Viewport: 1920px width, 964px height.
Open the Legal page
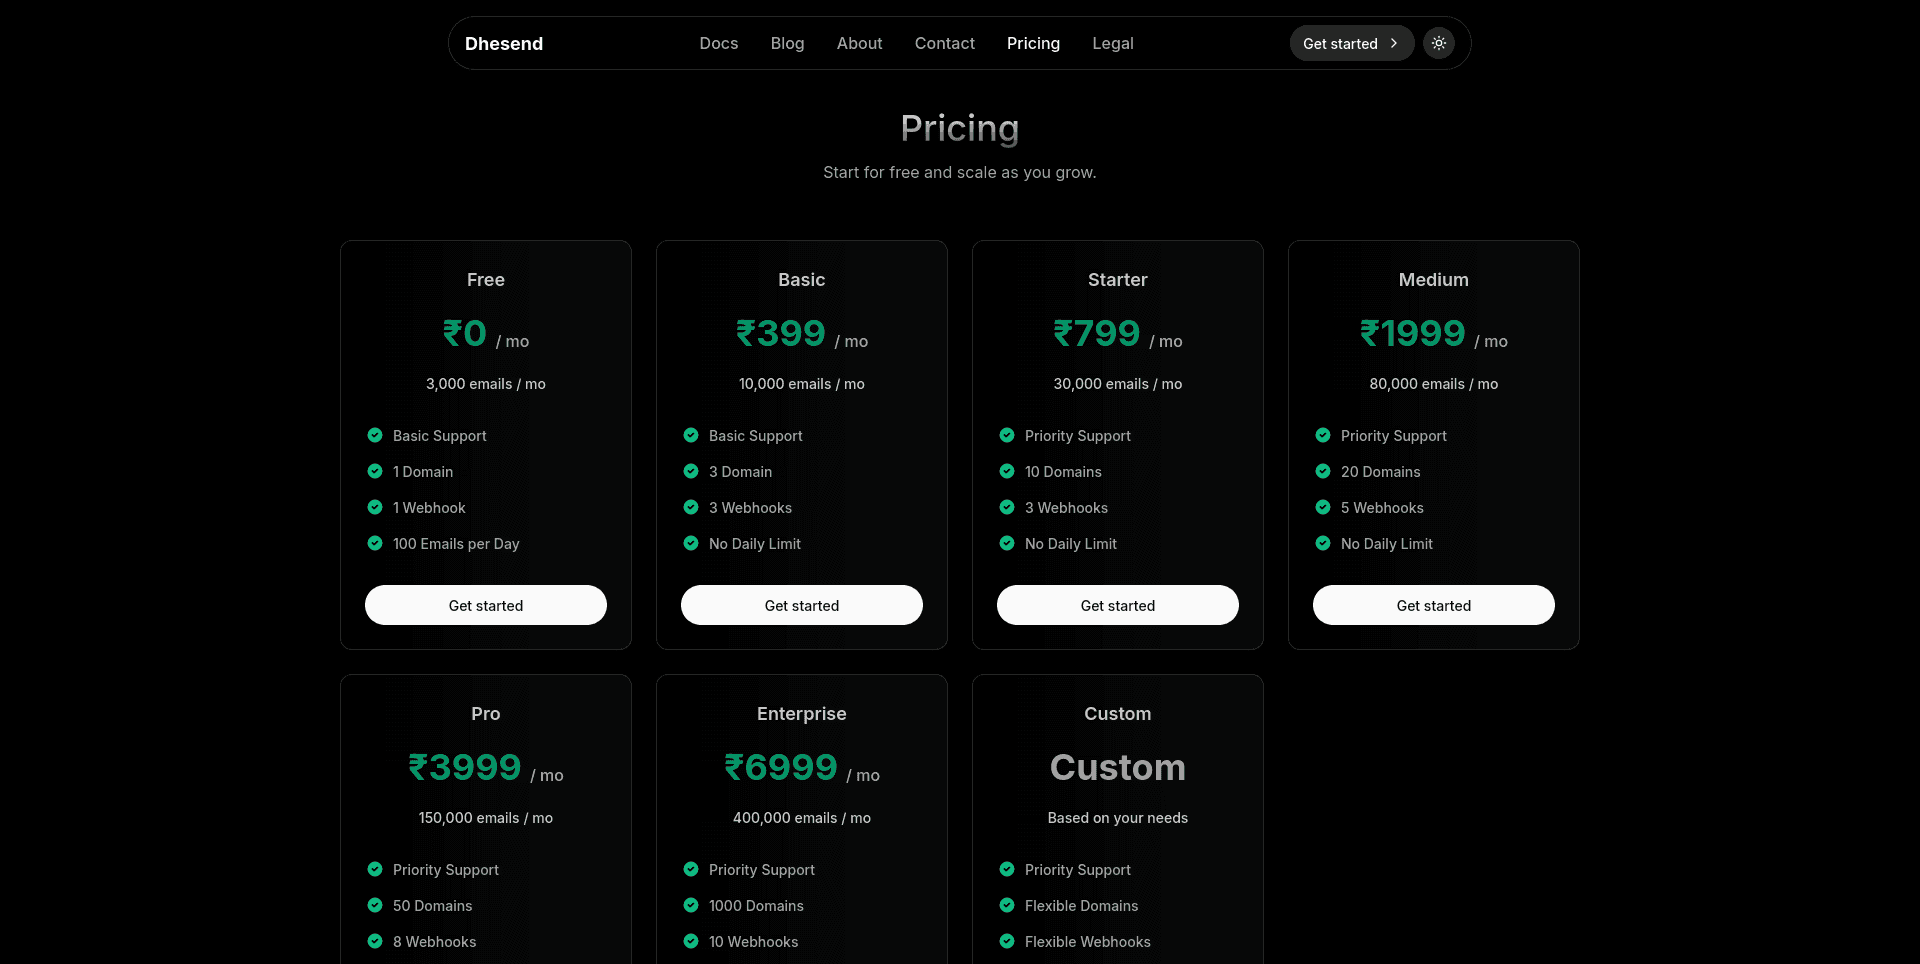coord(1112,43)
